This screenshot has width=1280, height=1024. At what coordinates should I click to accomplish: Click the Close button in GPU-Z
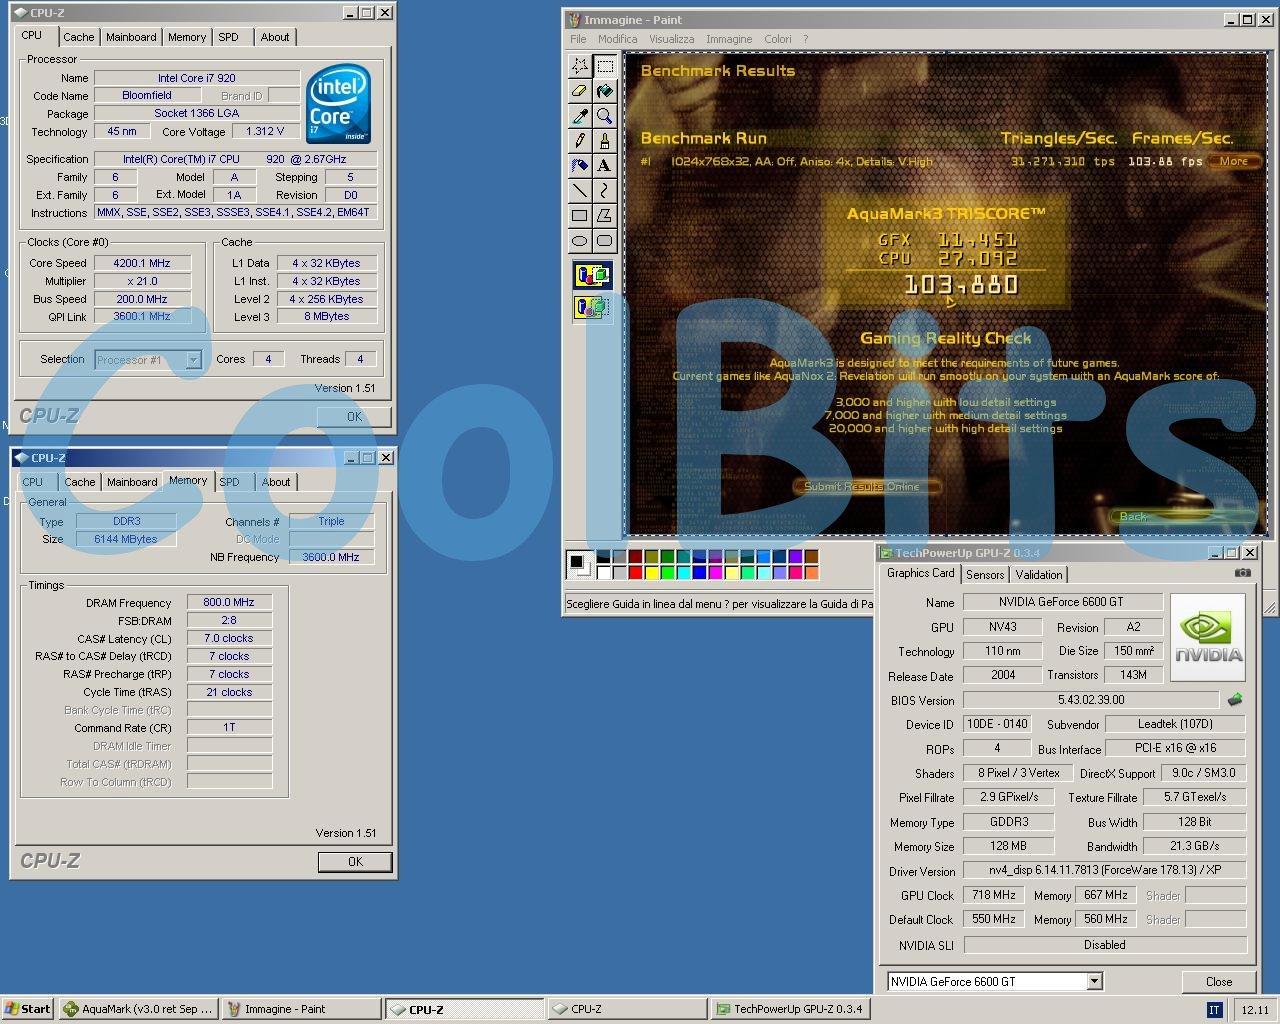(x=1219, y=981)
